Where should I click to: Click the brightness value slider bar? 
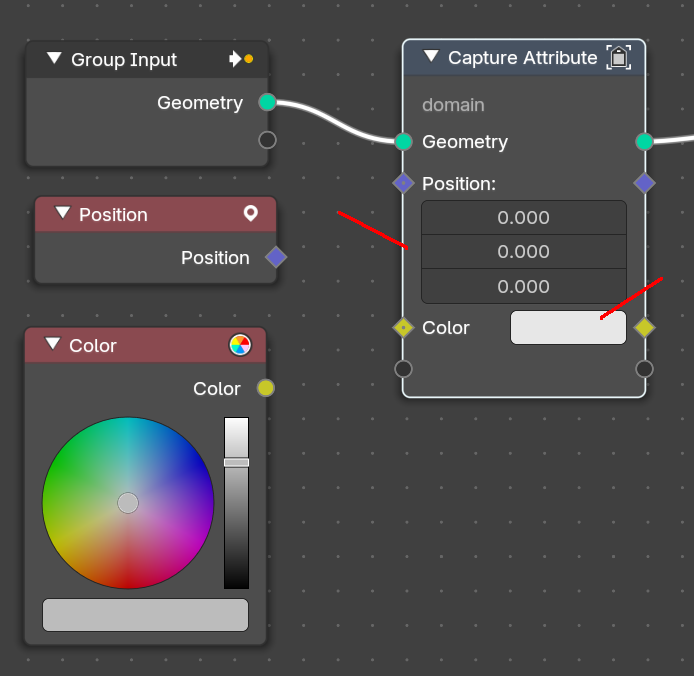tap(236, 503)
